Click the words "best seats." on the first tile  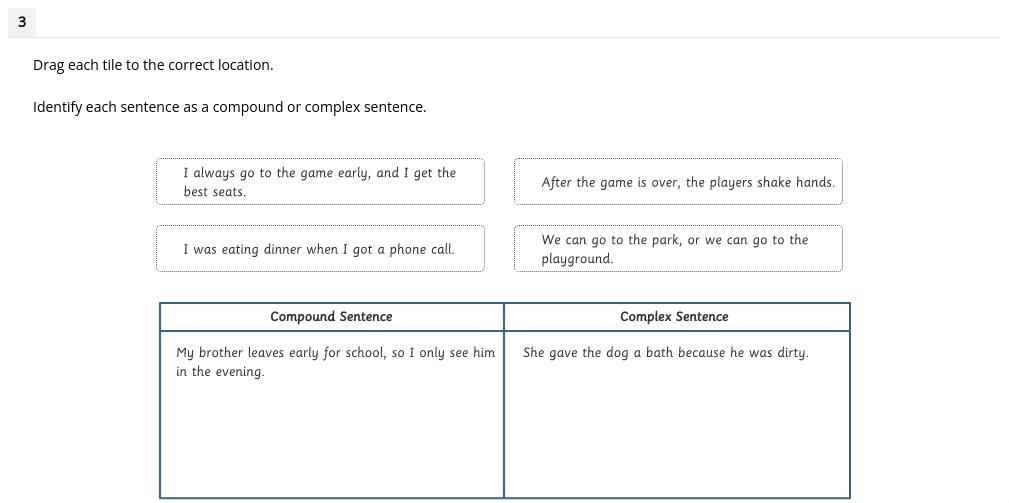[214, 192]
